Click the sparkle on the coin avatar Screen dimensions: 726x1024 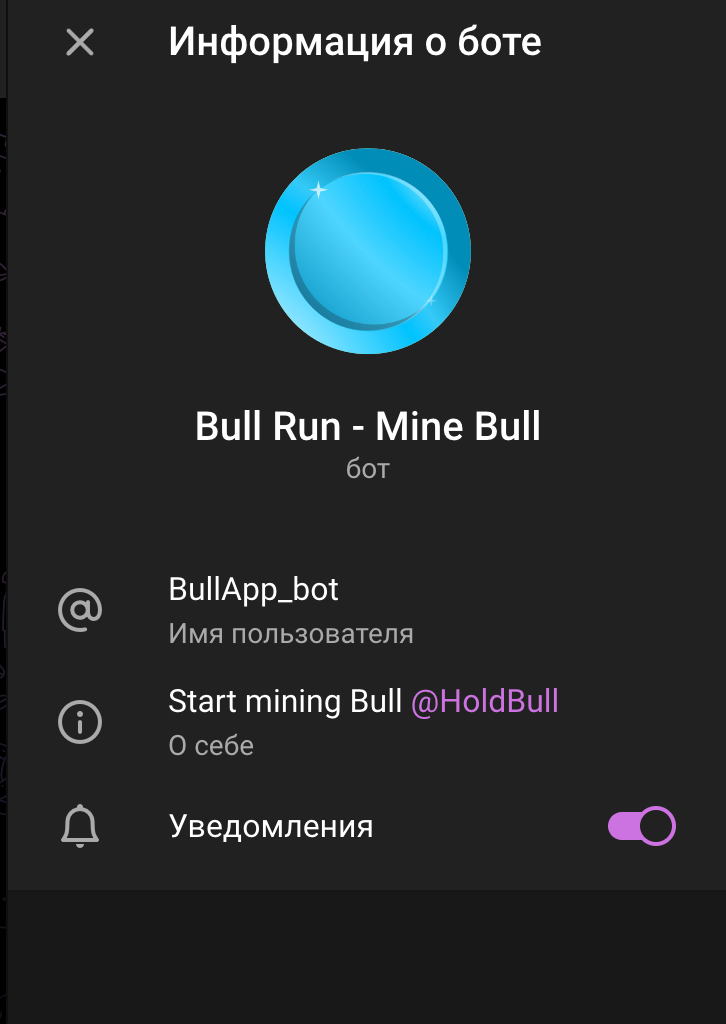(x=318, y=189)
